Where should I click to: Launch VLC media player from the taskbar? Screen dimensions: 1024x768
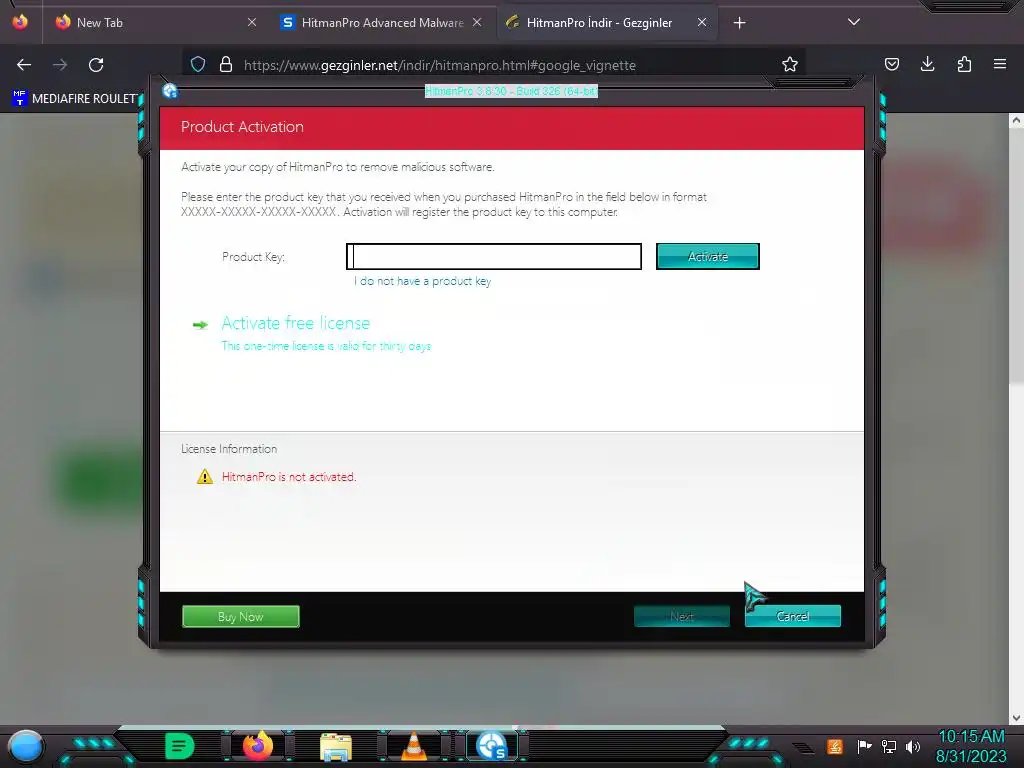(413, 746)
